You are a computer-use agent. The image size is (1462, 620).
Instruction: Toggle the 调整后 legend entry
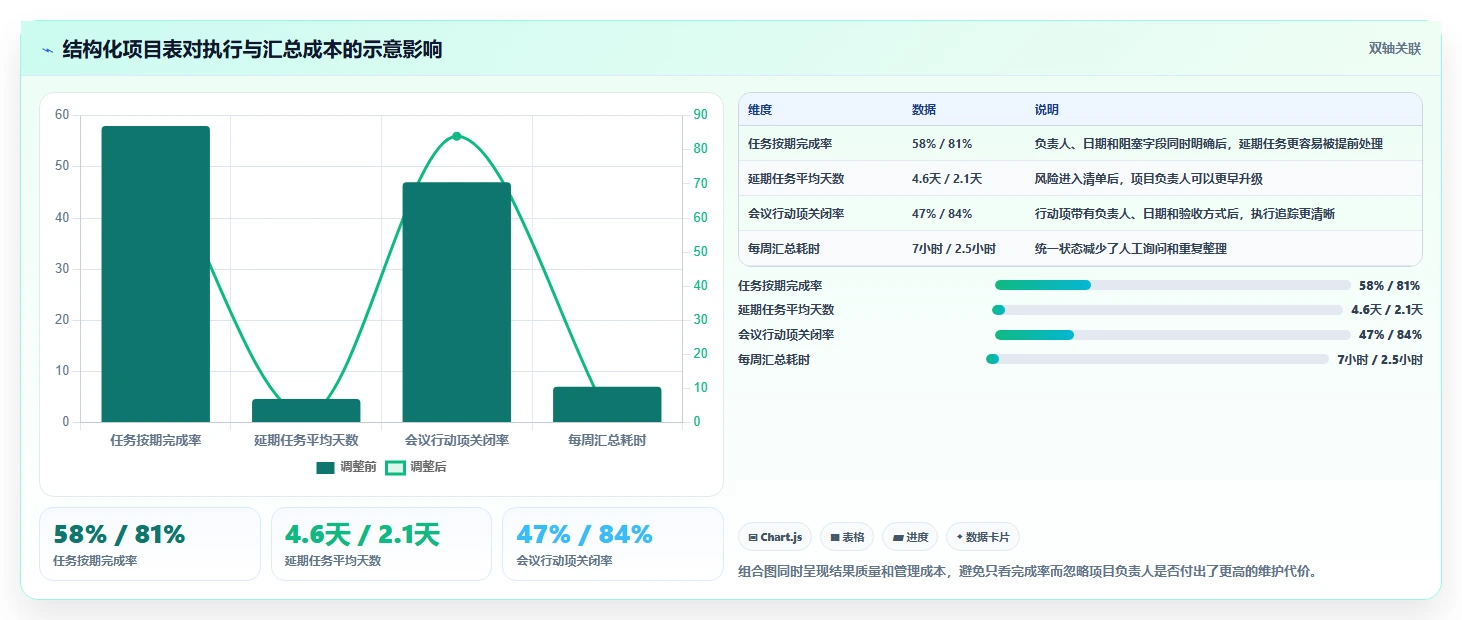coord(416,467)
